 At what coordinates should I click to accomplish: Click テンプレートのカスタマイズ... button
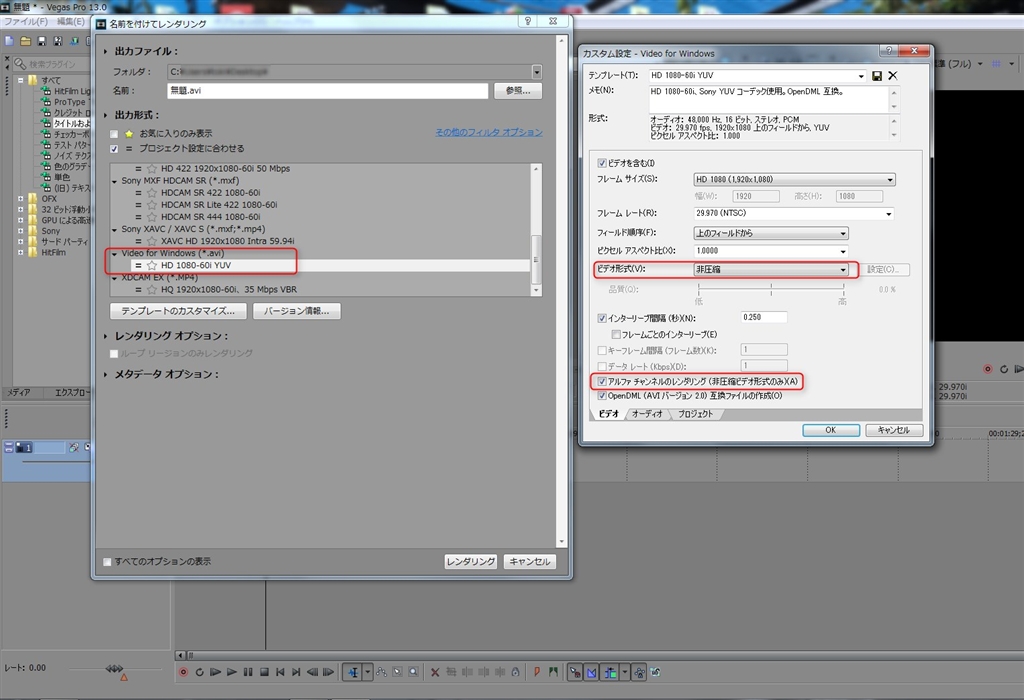(178, 311)
